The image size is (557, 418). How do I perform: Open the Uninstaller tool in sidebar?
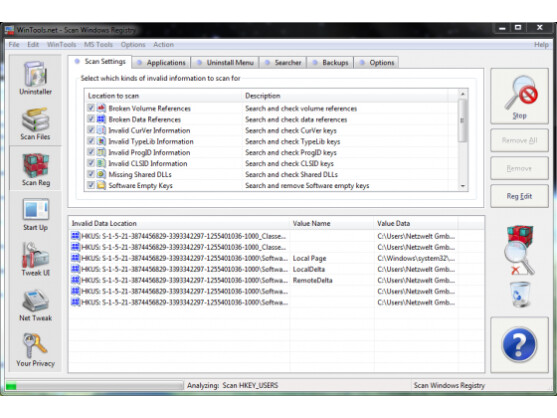click(x=36, y=78)
